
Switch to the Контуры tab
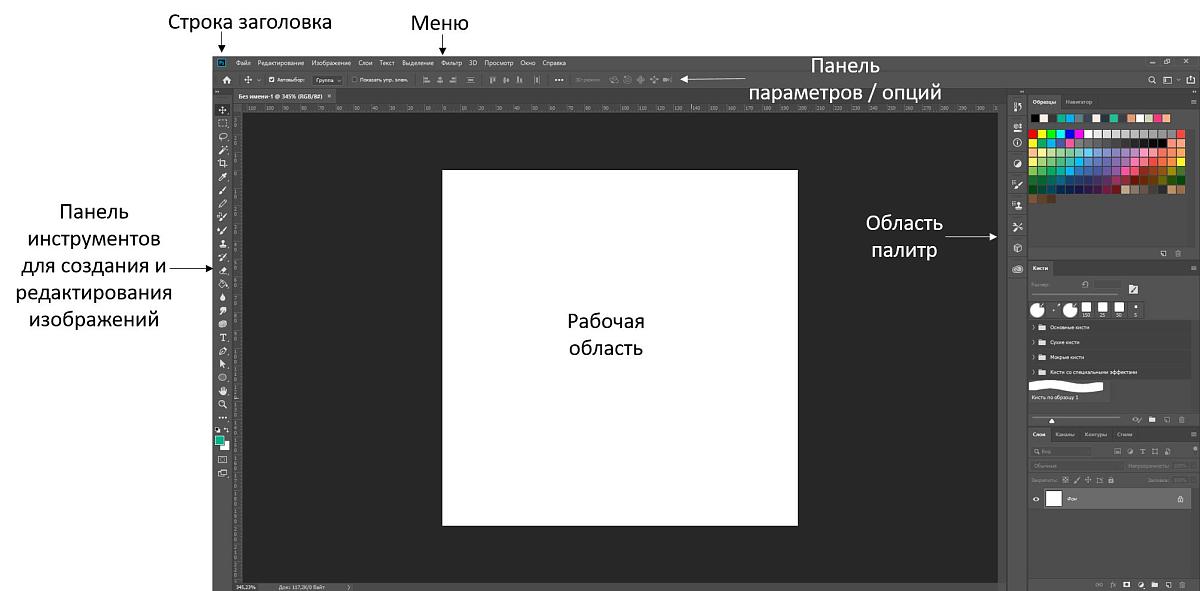(1096, 435)
